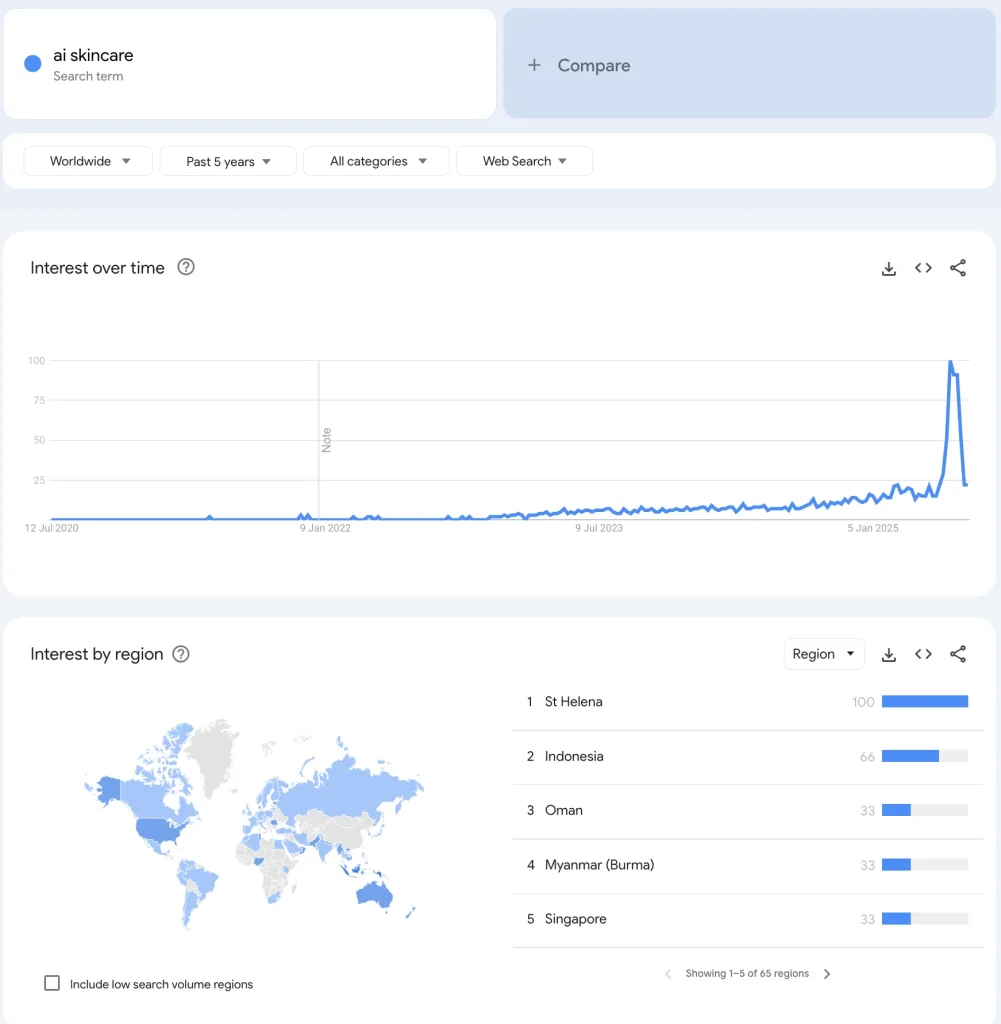Open the Worldwide location dropdown

click(88, 161)
